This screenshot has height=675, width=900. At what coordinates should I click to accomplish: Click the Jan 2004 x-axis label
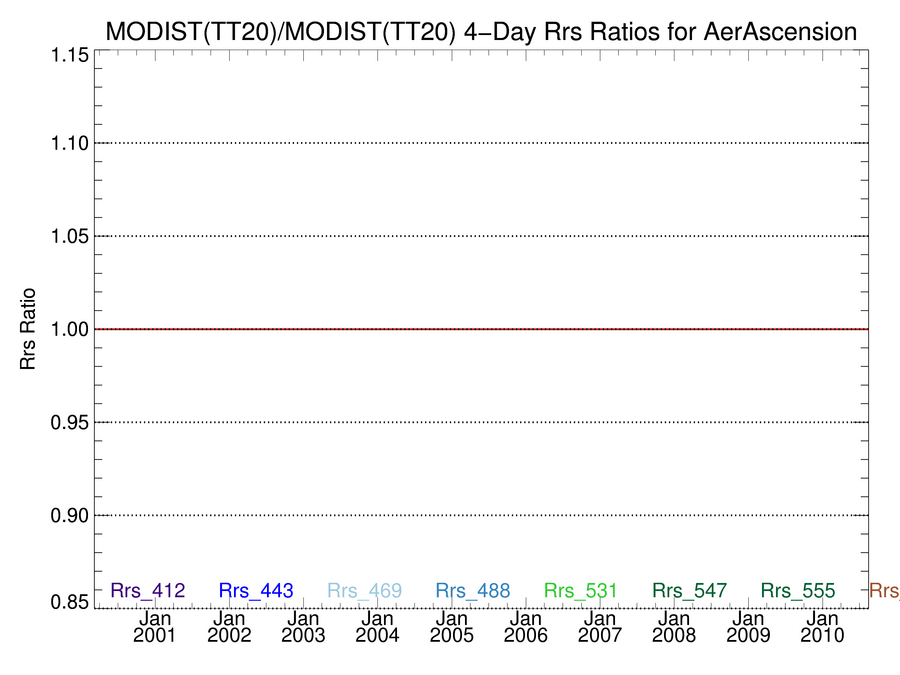tap(377, 627)
